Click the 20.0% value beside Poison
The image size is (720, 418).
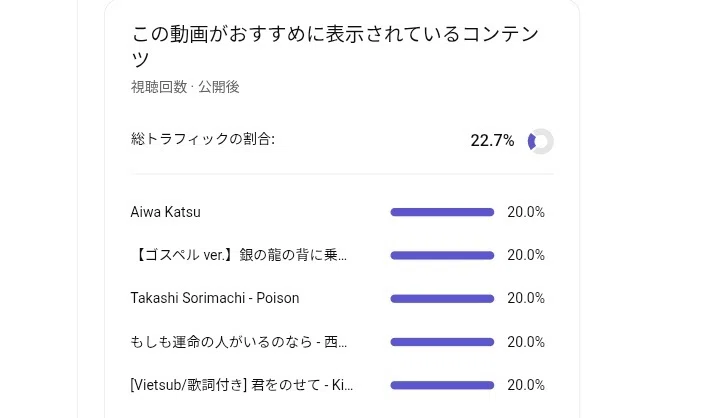click(526, 298)
